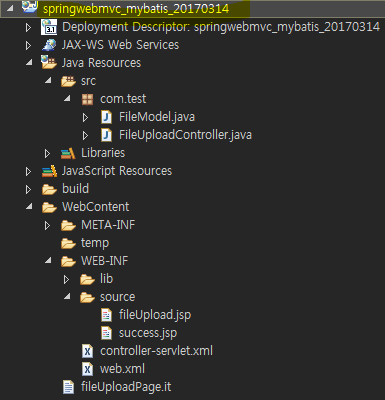
Task: Select the temp folder name
Action: click(95, 243)
